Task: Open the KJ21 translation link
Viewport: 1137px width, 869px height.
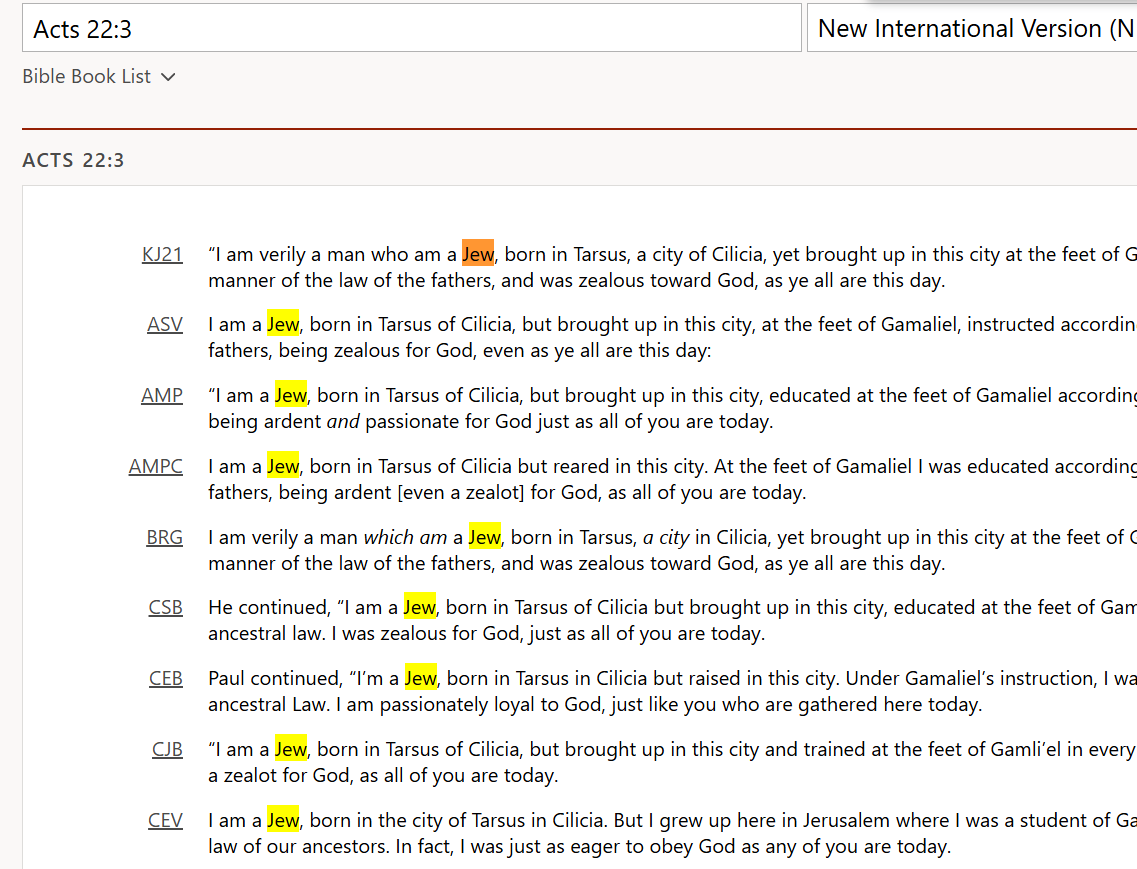Action: tap(162, 255)
